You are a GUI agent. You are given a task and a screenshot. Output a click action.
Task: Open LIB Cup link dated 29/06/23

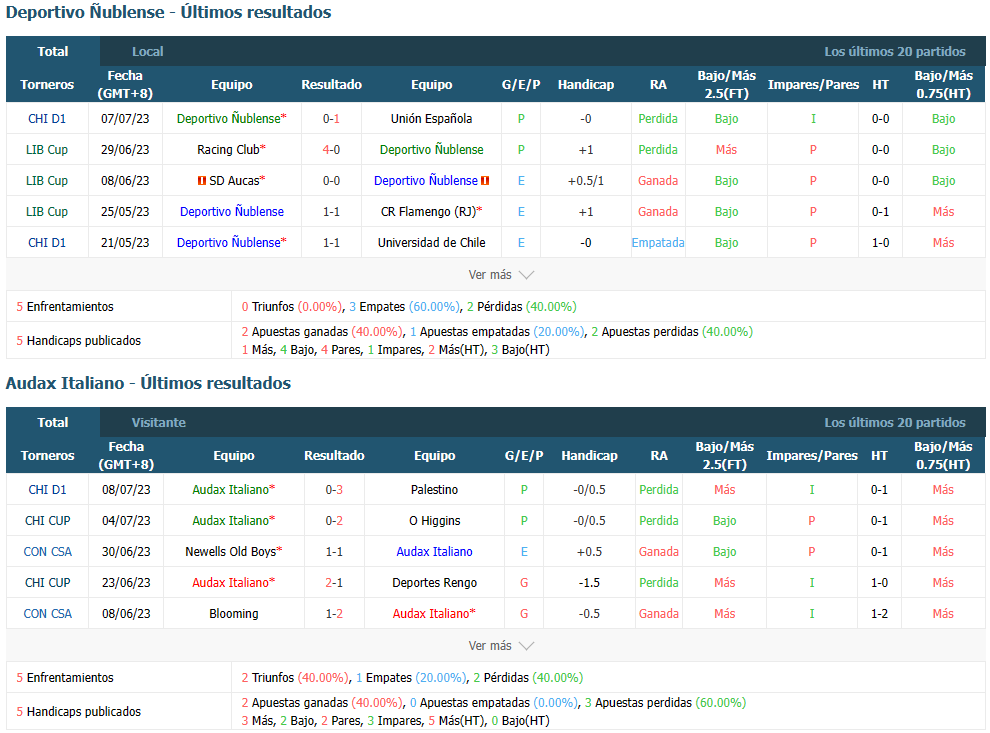tap(47, 150)
